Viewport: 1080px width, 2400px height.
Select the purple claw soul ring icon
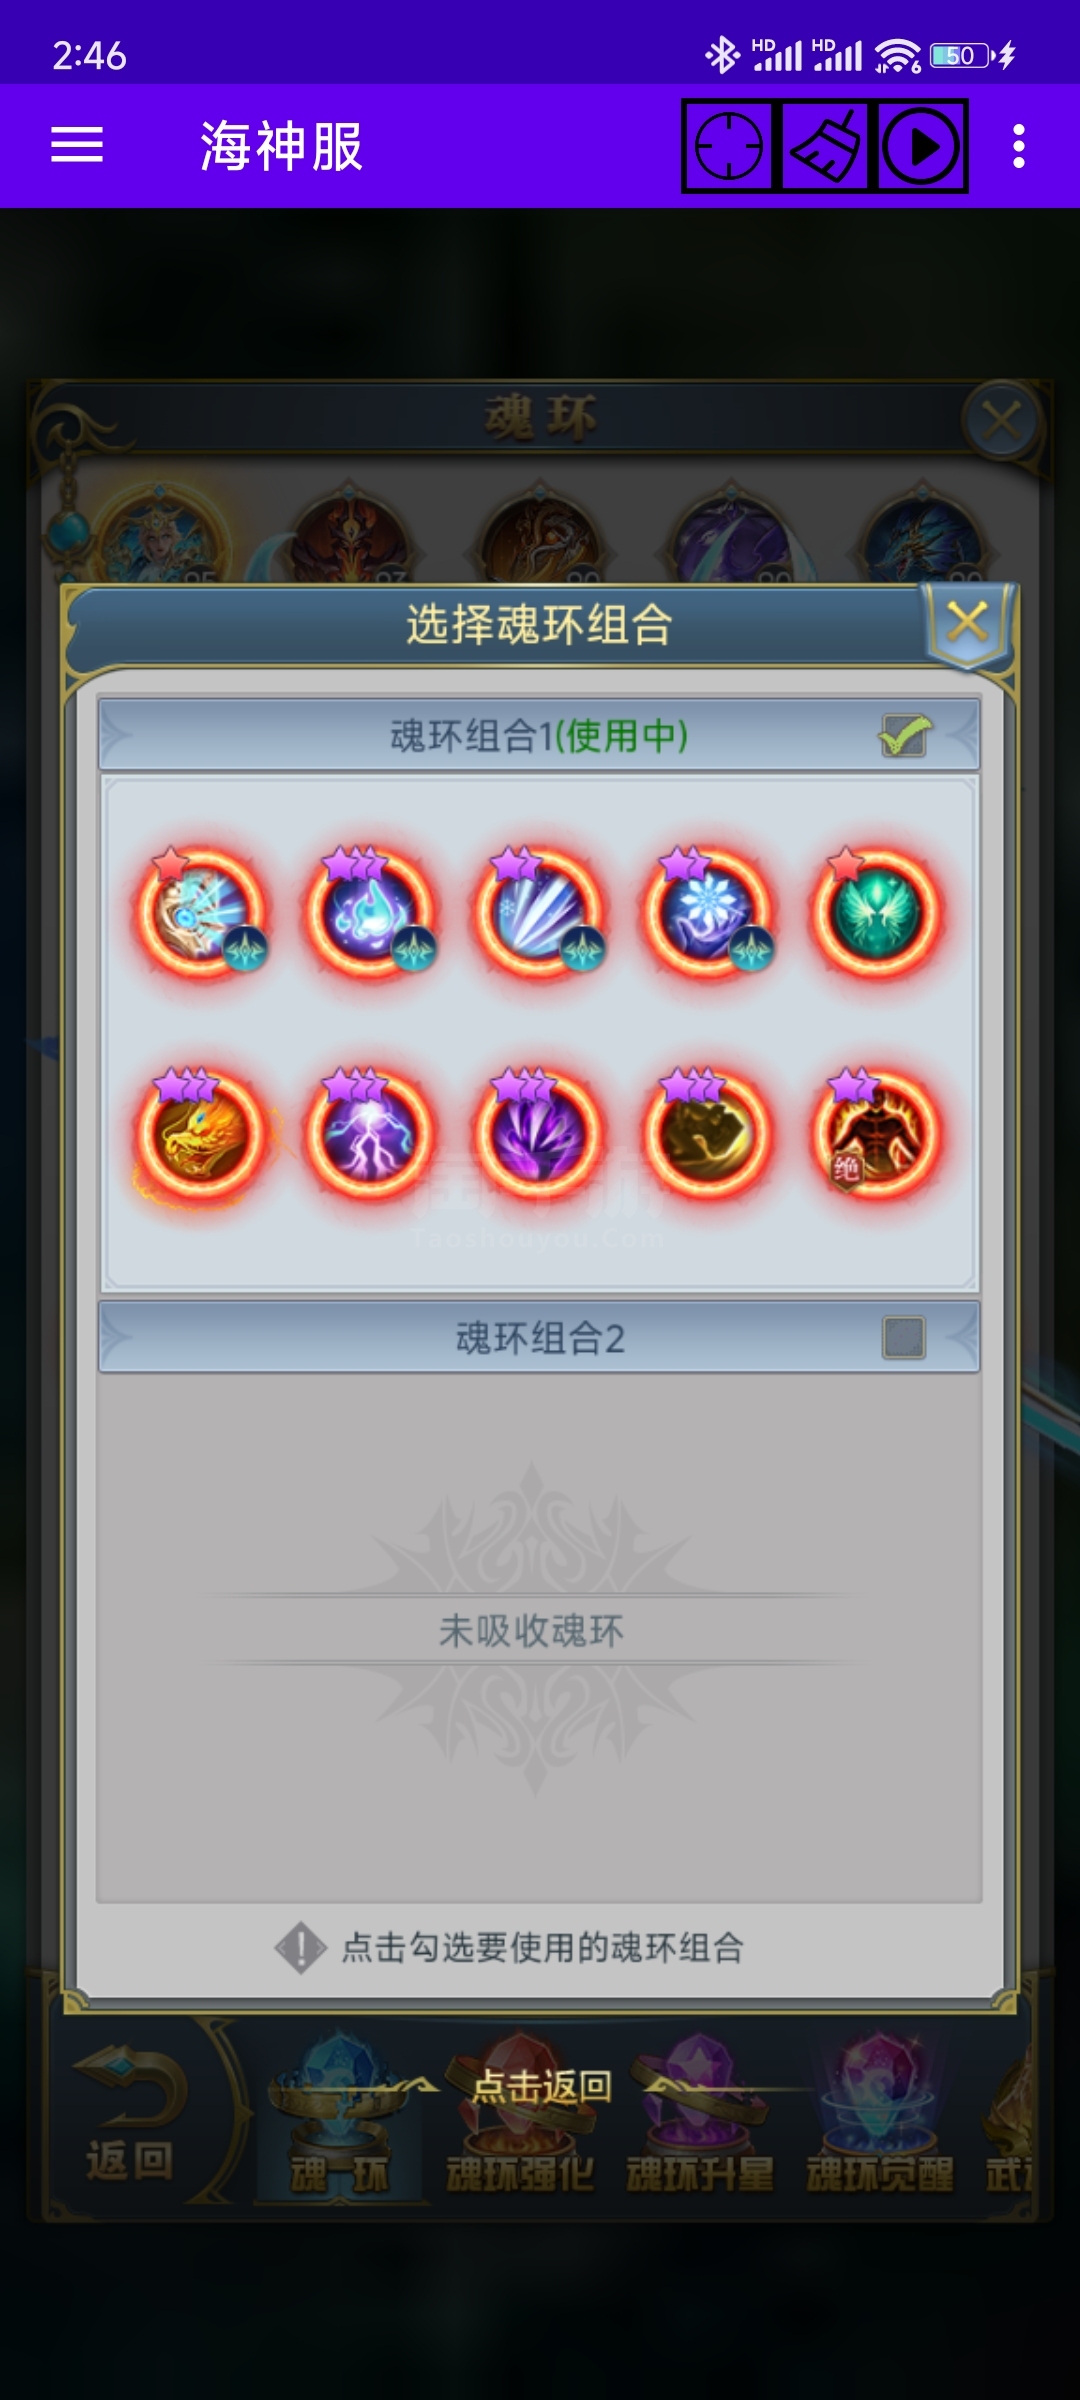[539, 1132]
